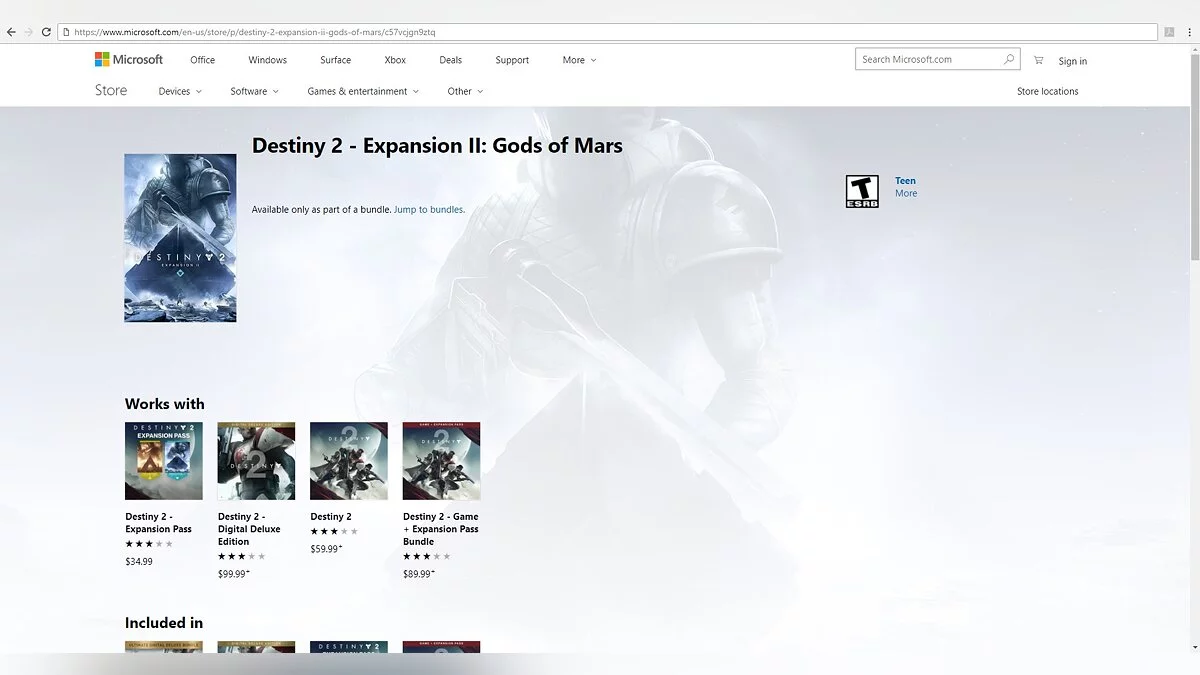
Task: Click the Works with heading
Action: [165, 404]
